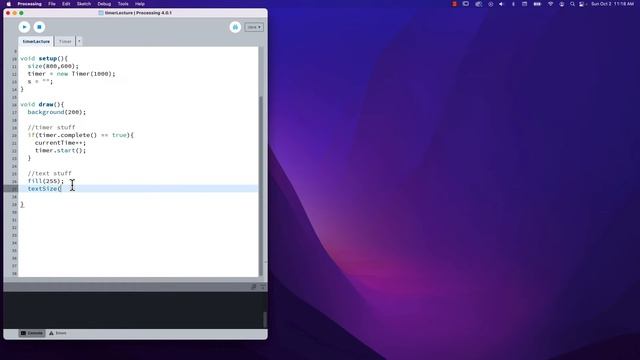Click the line 'fill(255);'
The width and height of the screenshot is (640, 360).
(46, 181)
